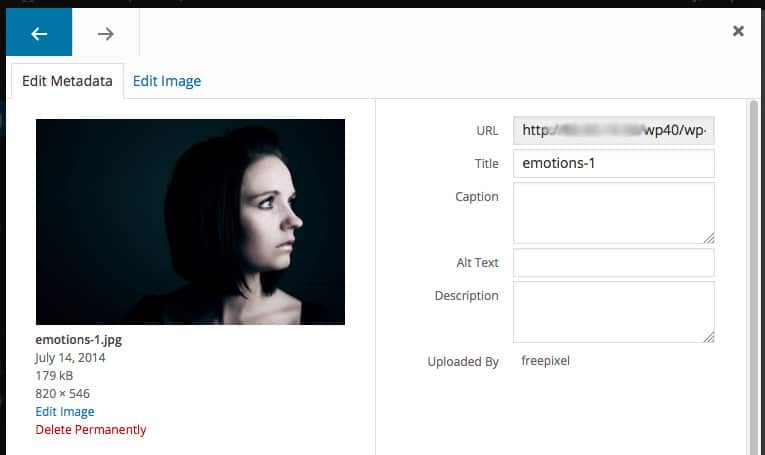Image resolution: width=765 pixels, height=455 pixels.
Task: Click the Caption box resize handle
Action: tap(709, 238)
